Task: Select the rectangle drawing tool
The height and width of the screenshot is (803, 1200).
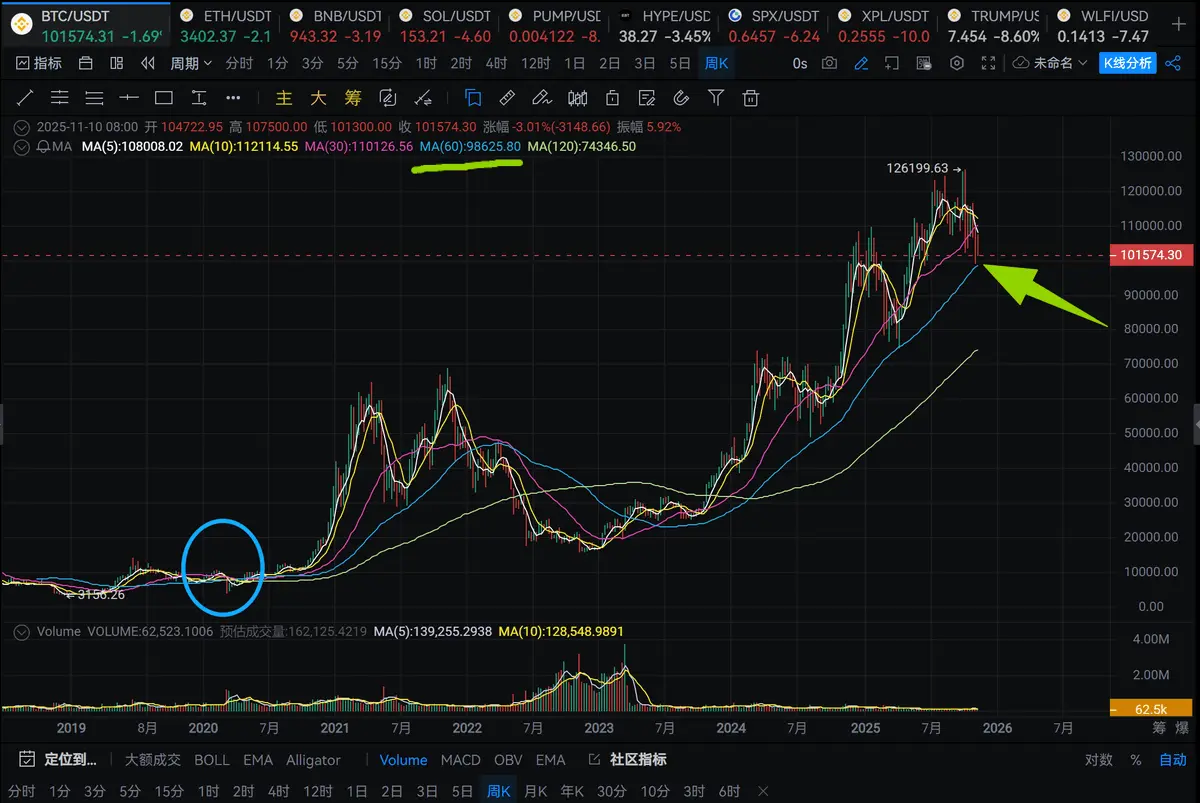Action: click(x=163, y=99)
